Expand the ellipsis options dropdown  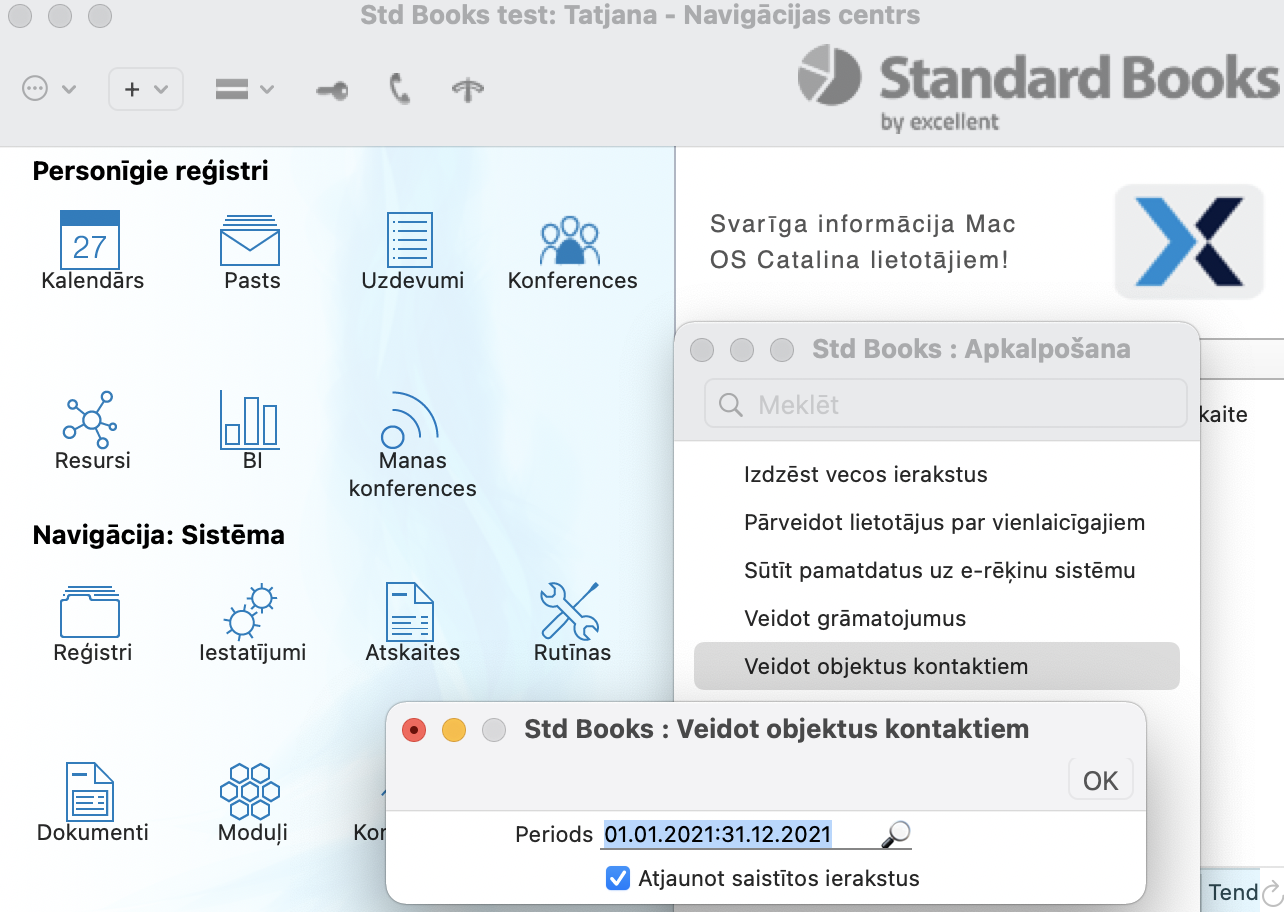pyautogui.click(x=49, y=89)
